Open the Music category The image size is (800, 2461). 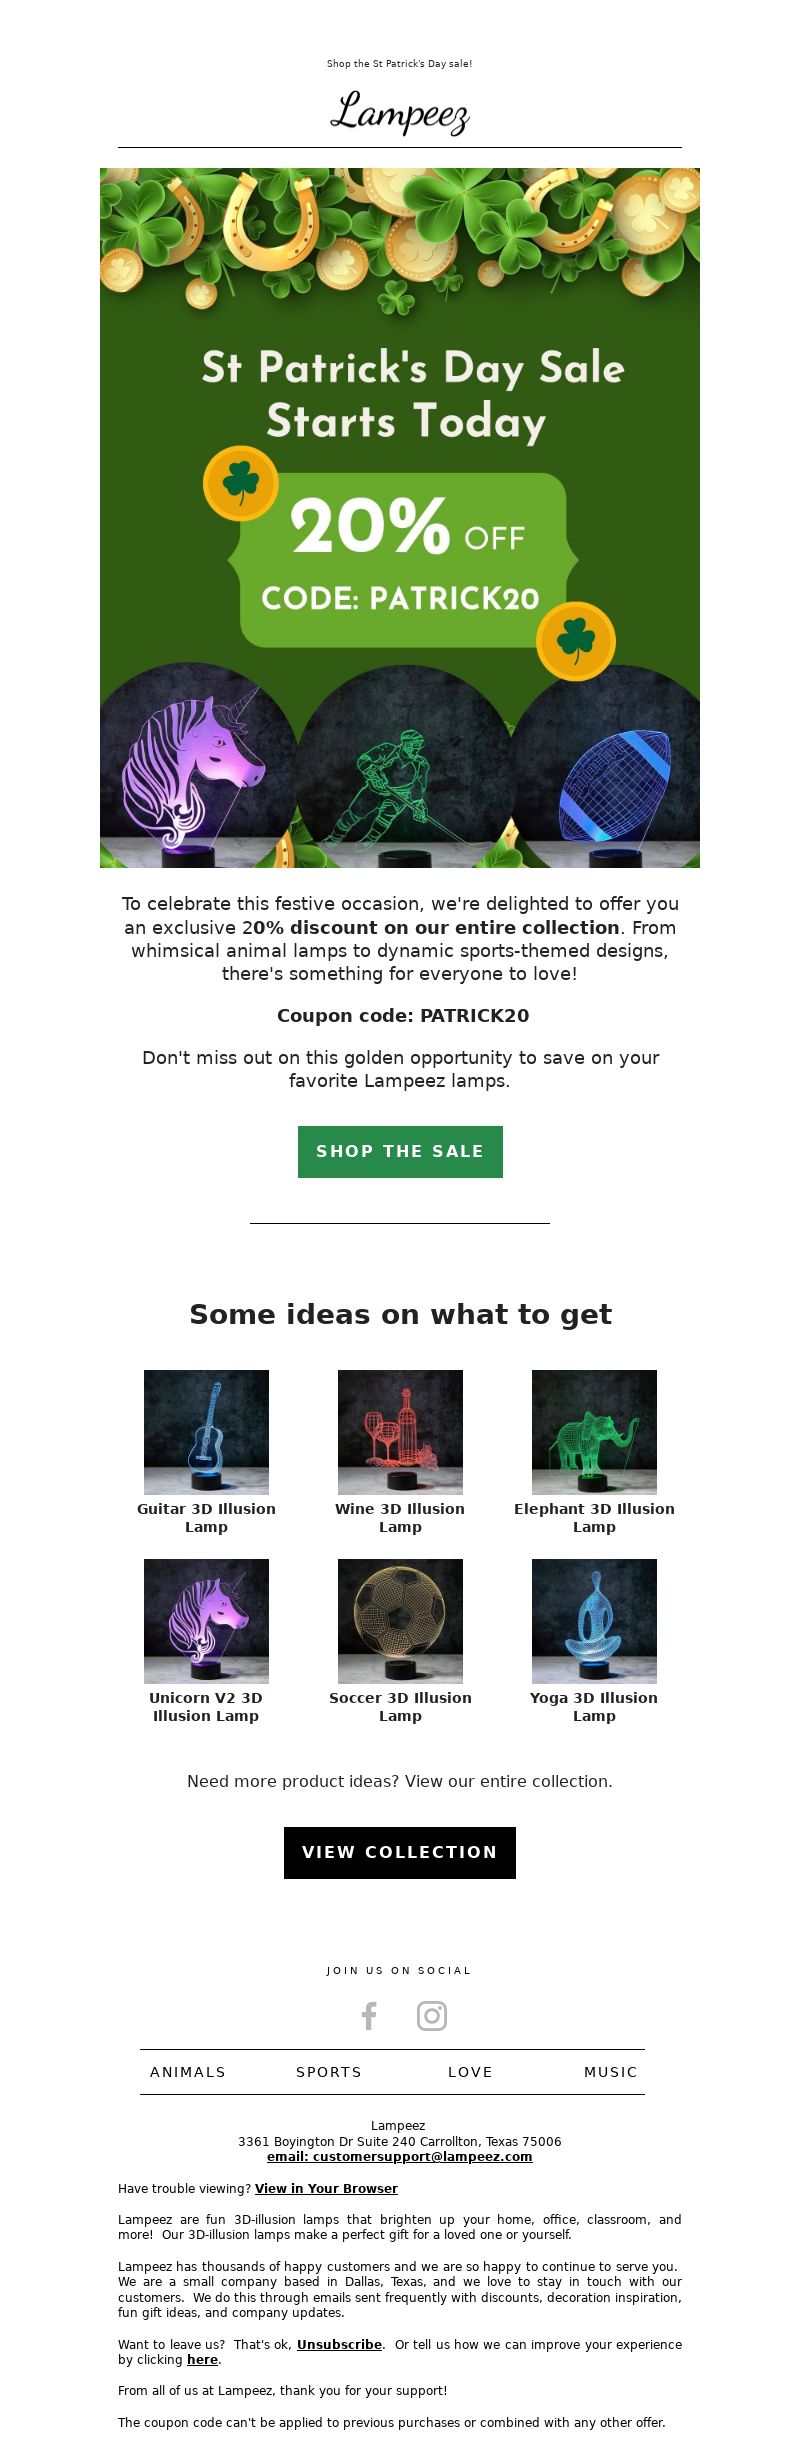point(611,2072)
